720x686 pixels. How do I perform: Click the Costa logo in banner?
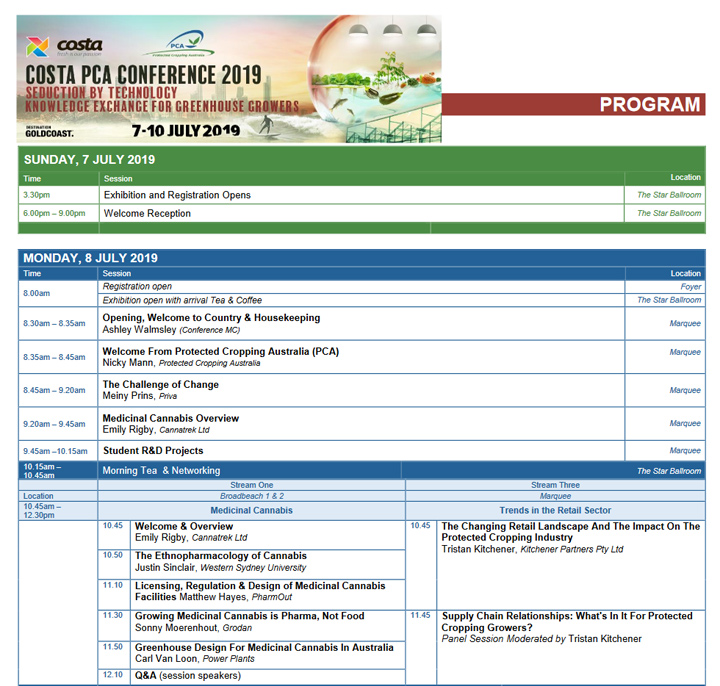pos(64,46)
